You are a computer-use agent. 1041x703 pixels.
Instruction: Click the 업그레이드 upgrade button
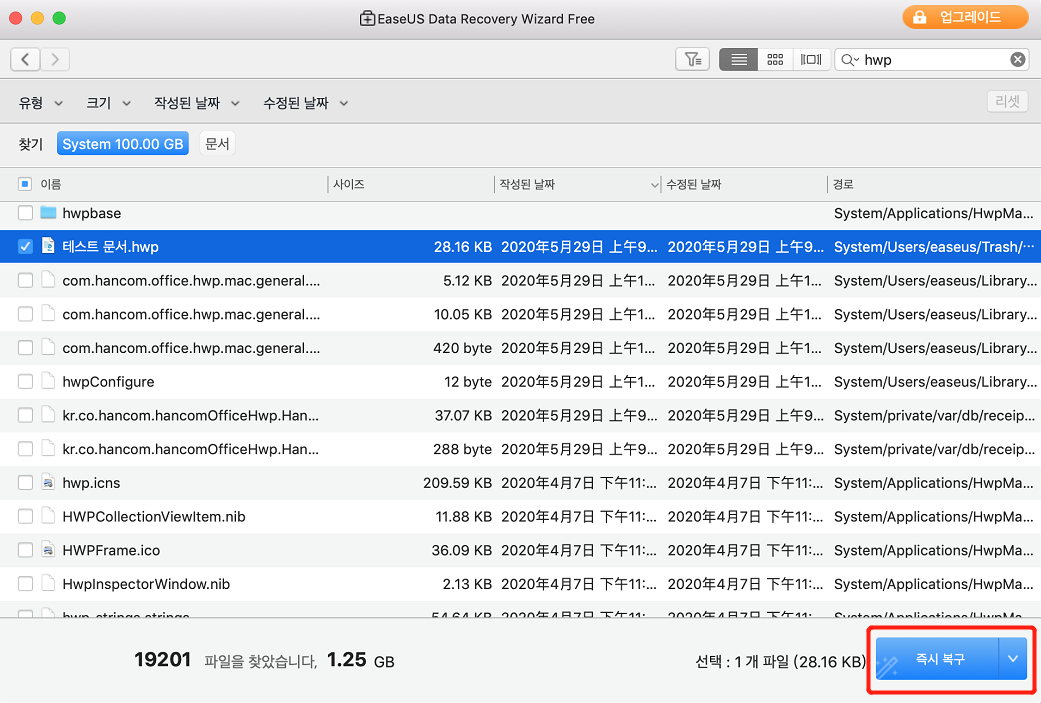[965, 17]
